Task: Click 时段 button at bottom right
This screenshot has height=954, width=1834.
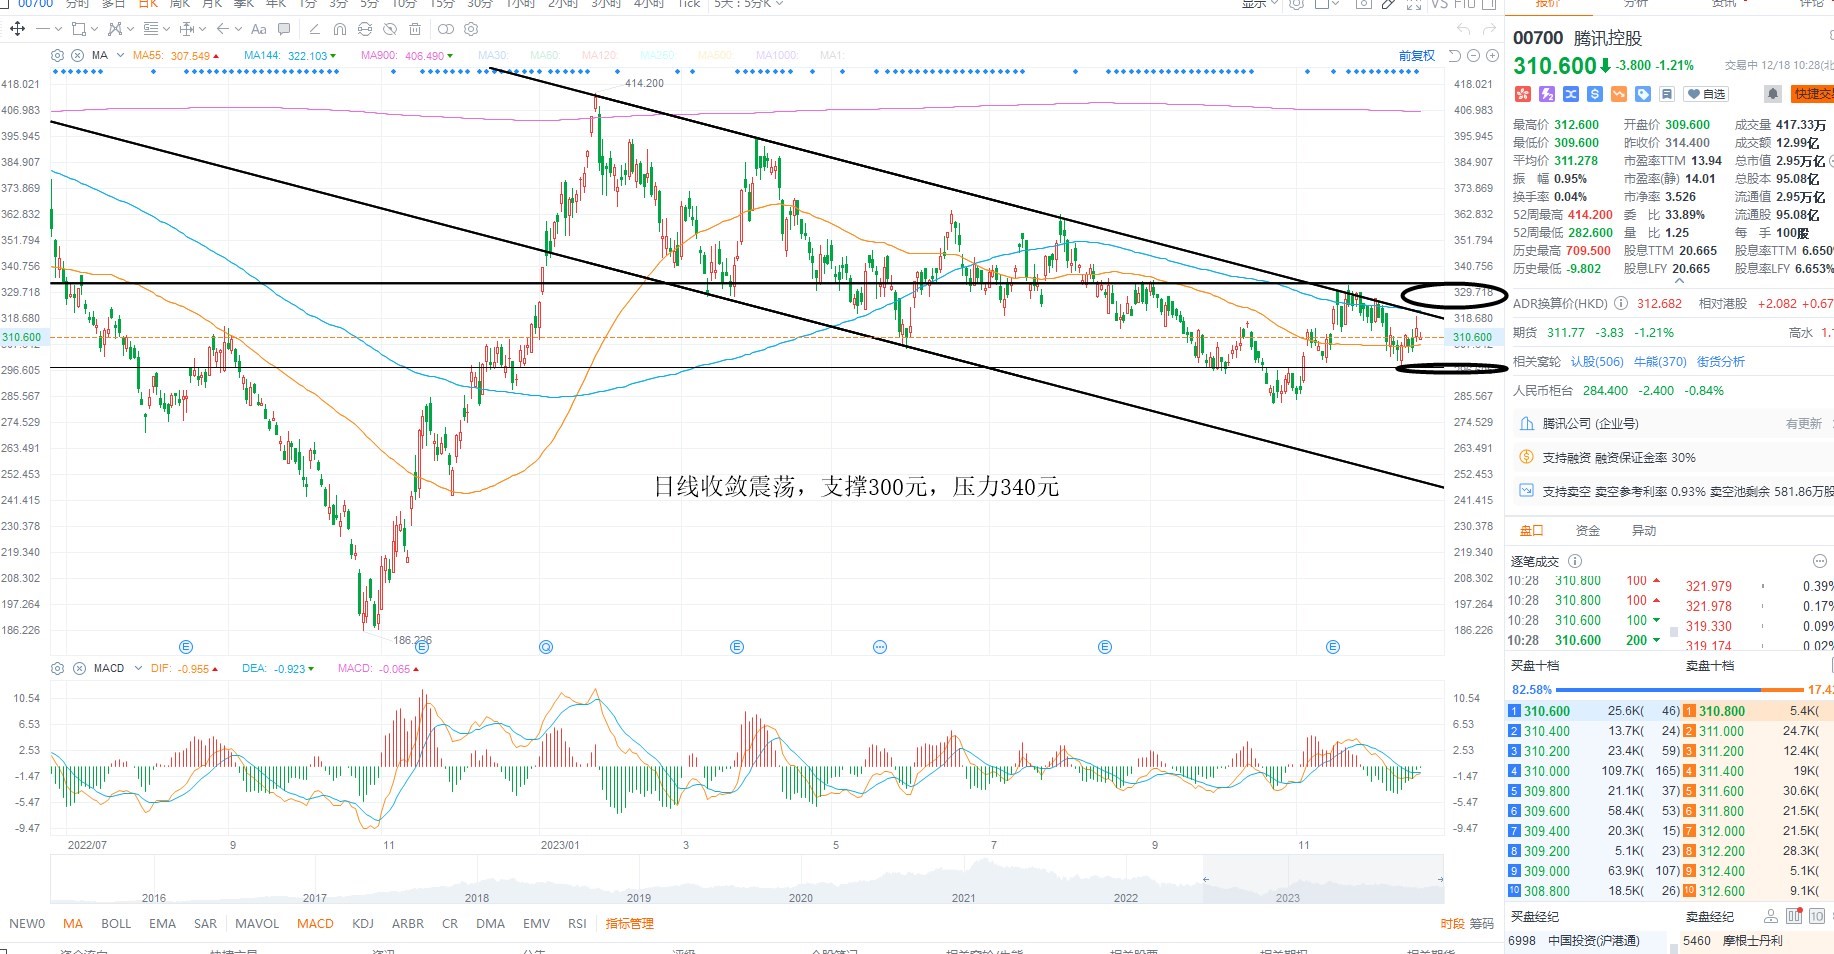Action: (x=1453, y=924)
